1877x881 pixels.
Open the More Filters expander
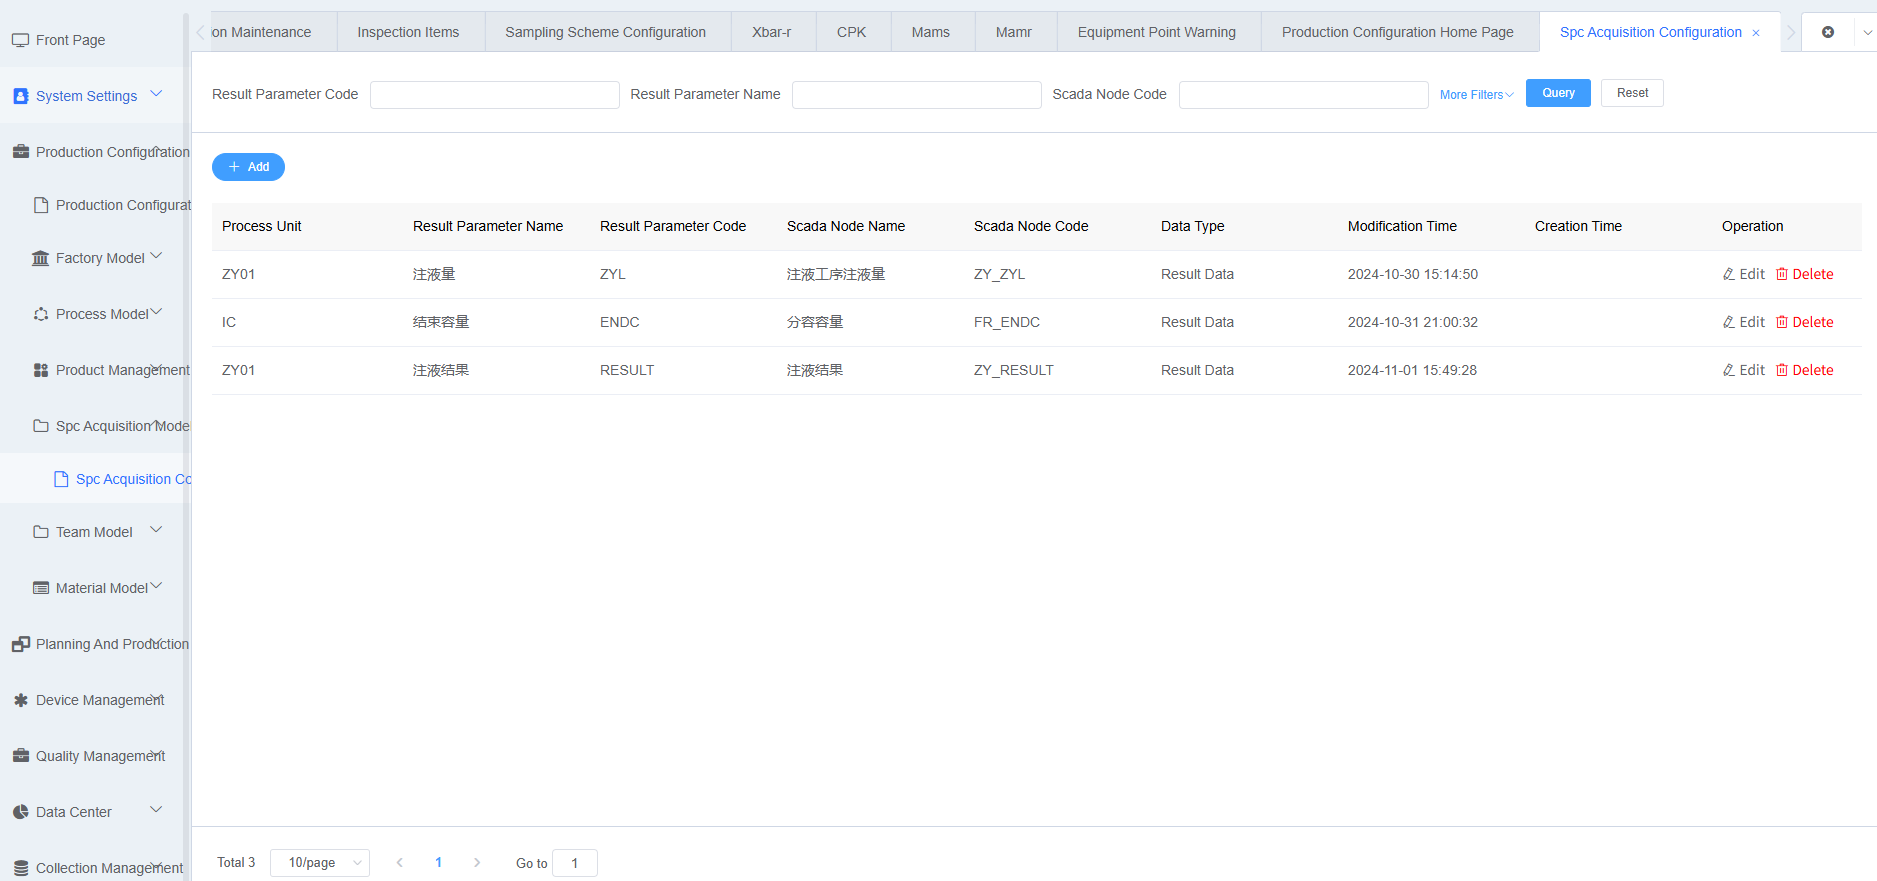[1476, 95]
